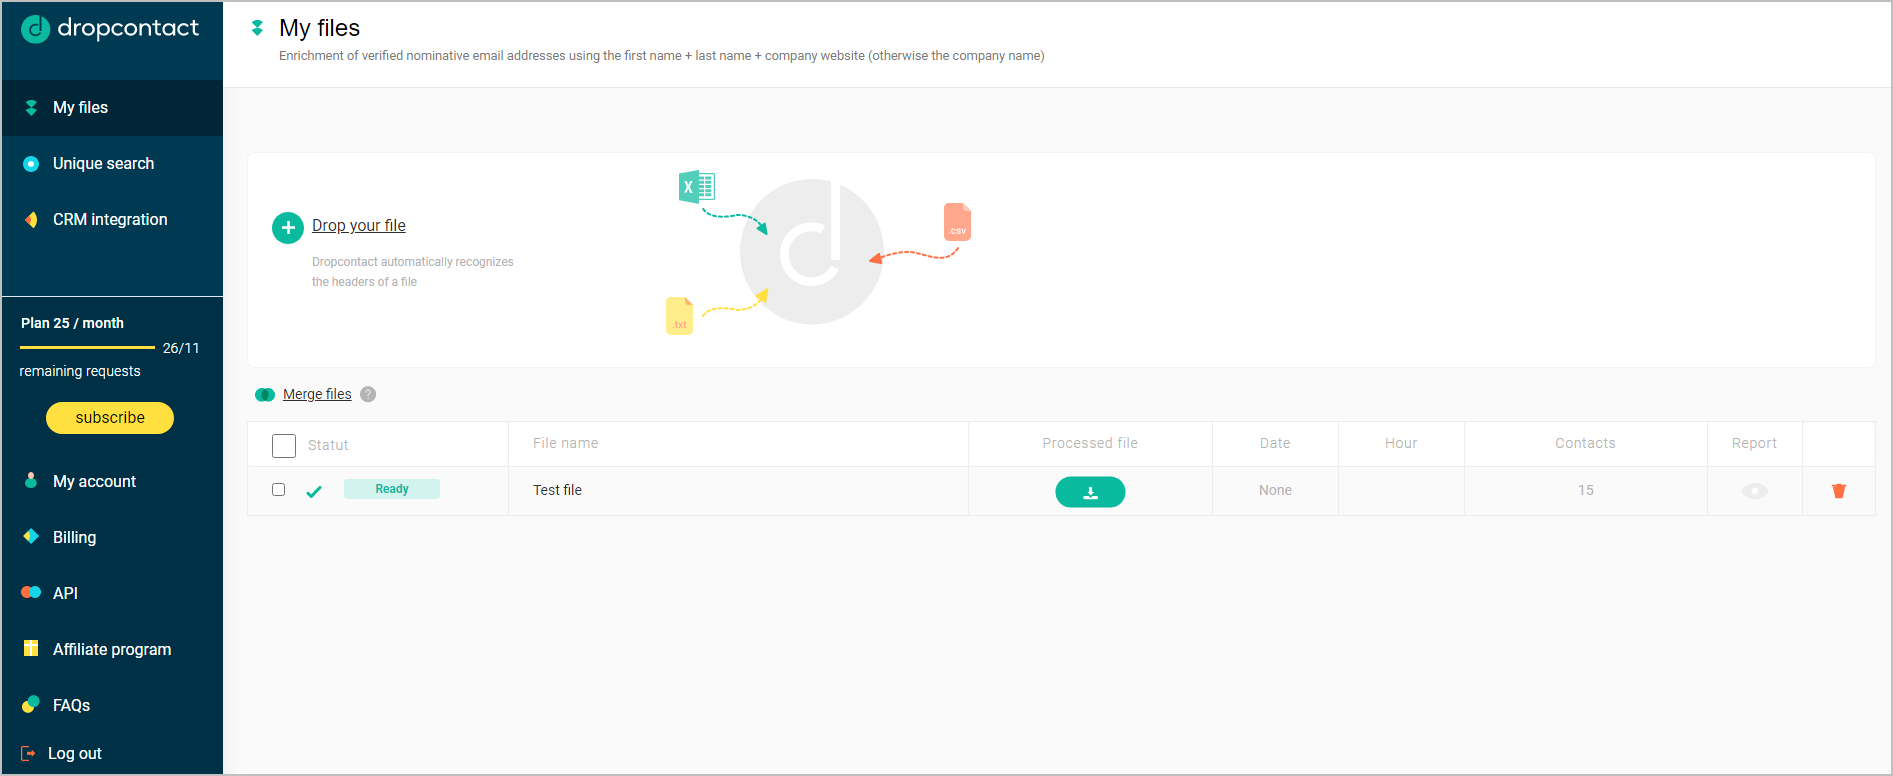Download the processed Test file

pyautogui.click(x=1090, y=492)
